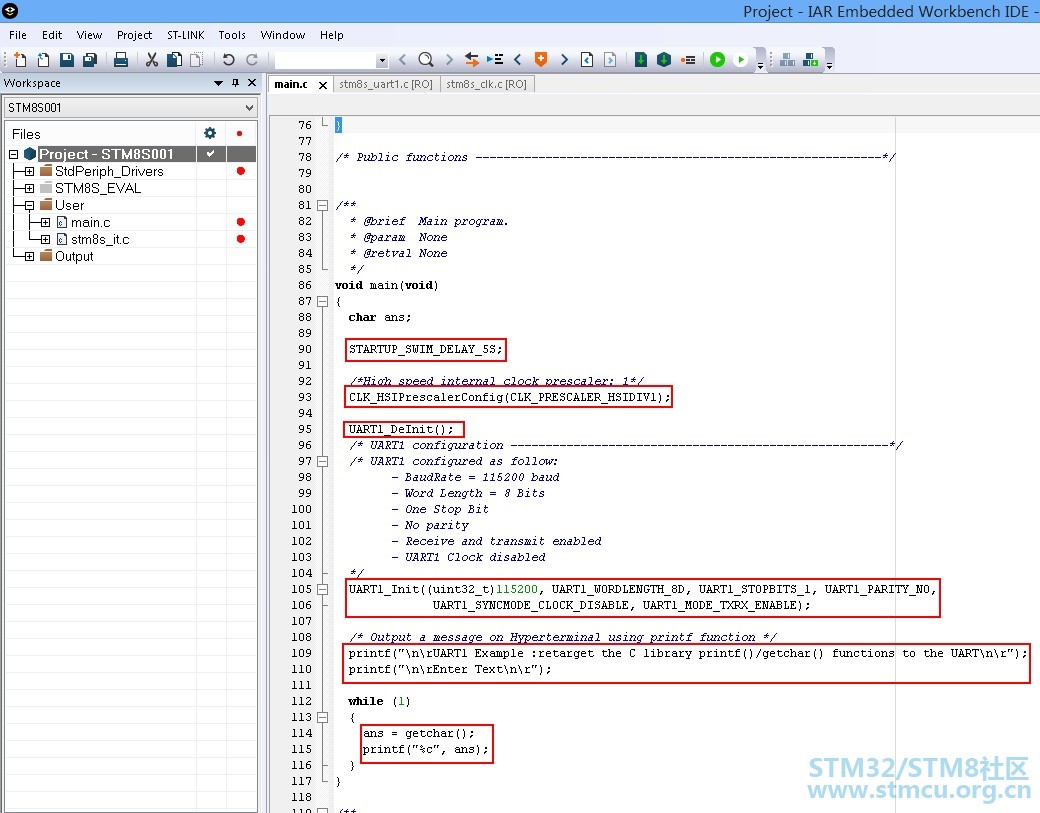Undo the last edit
The height and width of the screenshot is (813, 1040).
tap(229, 60)
